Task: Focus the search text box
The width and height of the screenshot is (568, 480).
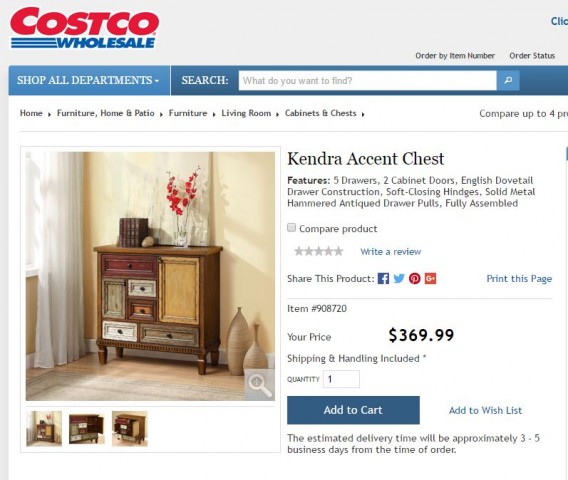Action: click(367, 80)
